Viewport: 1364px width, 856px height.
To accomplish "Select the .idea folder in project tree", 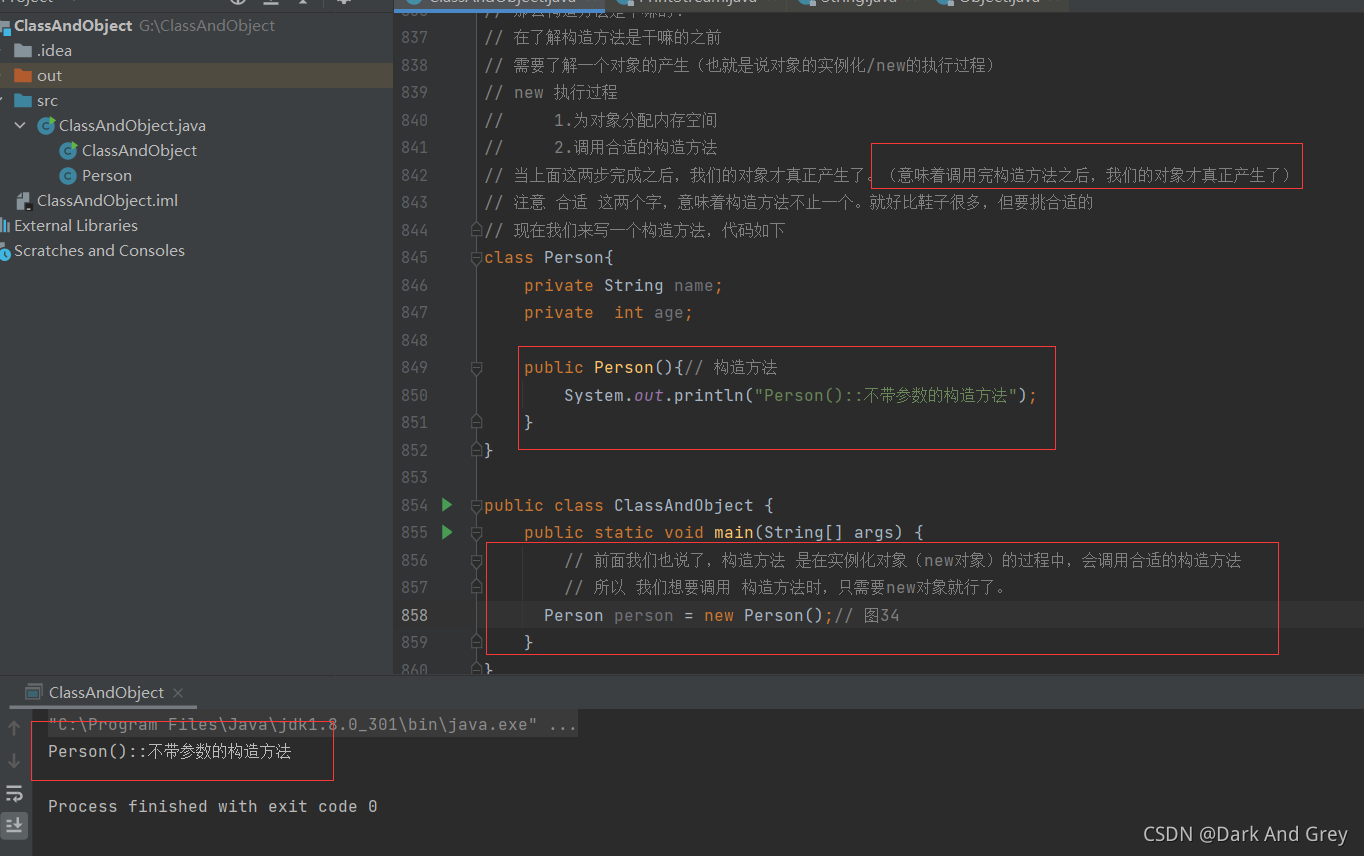I will pyautogui.click(x=54, y=50).
